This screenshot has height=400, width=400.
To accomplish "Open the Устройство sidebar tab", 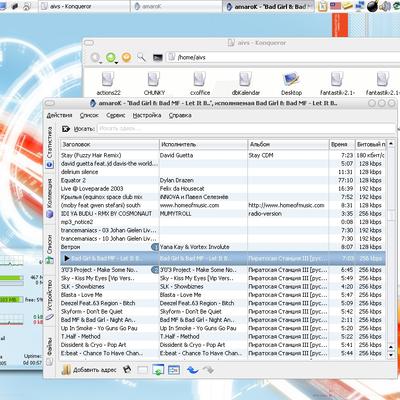I will [49, 299].
